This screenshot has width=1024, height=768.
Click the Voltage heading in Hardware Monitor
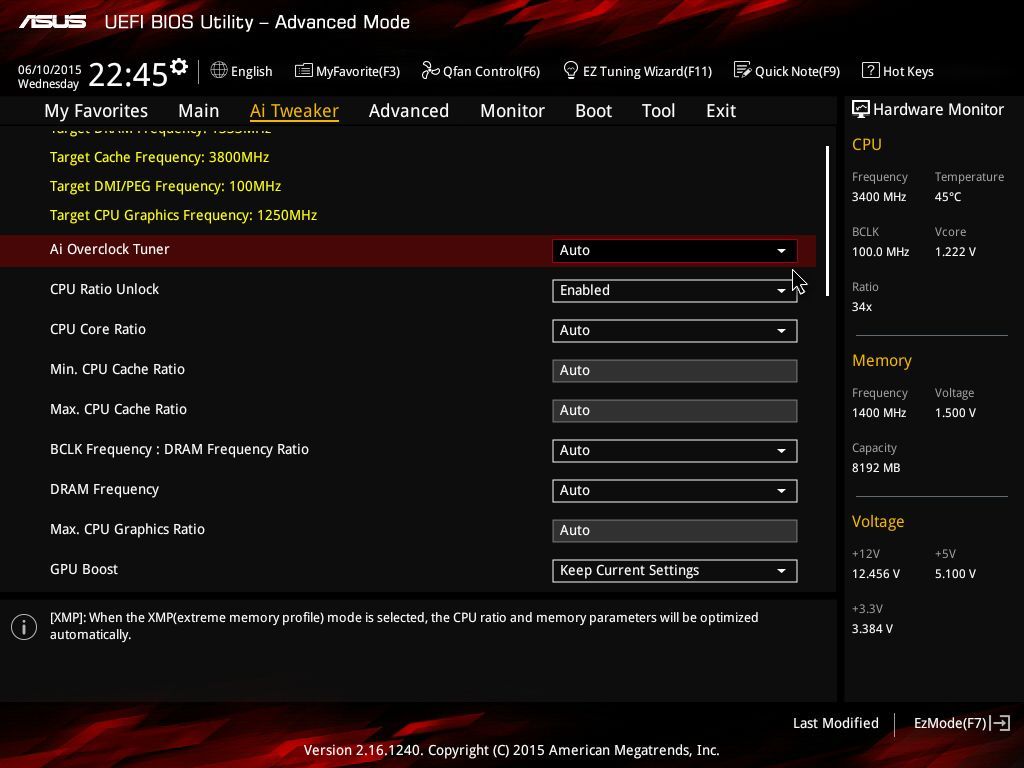coord(878,522)
